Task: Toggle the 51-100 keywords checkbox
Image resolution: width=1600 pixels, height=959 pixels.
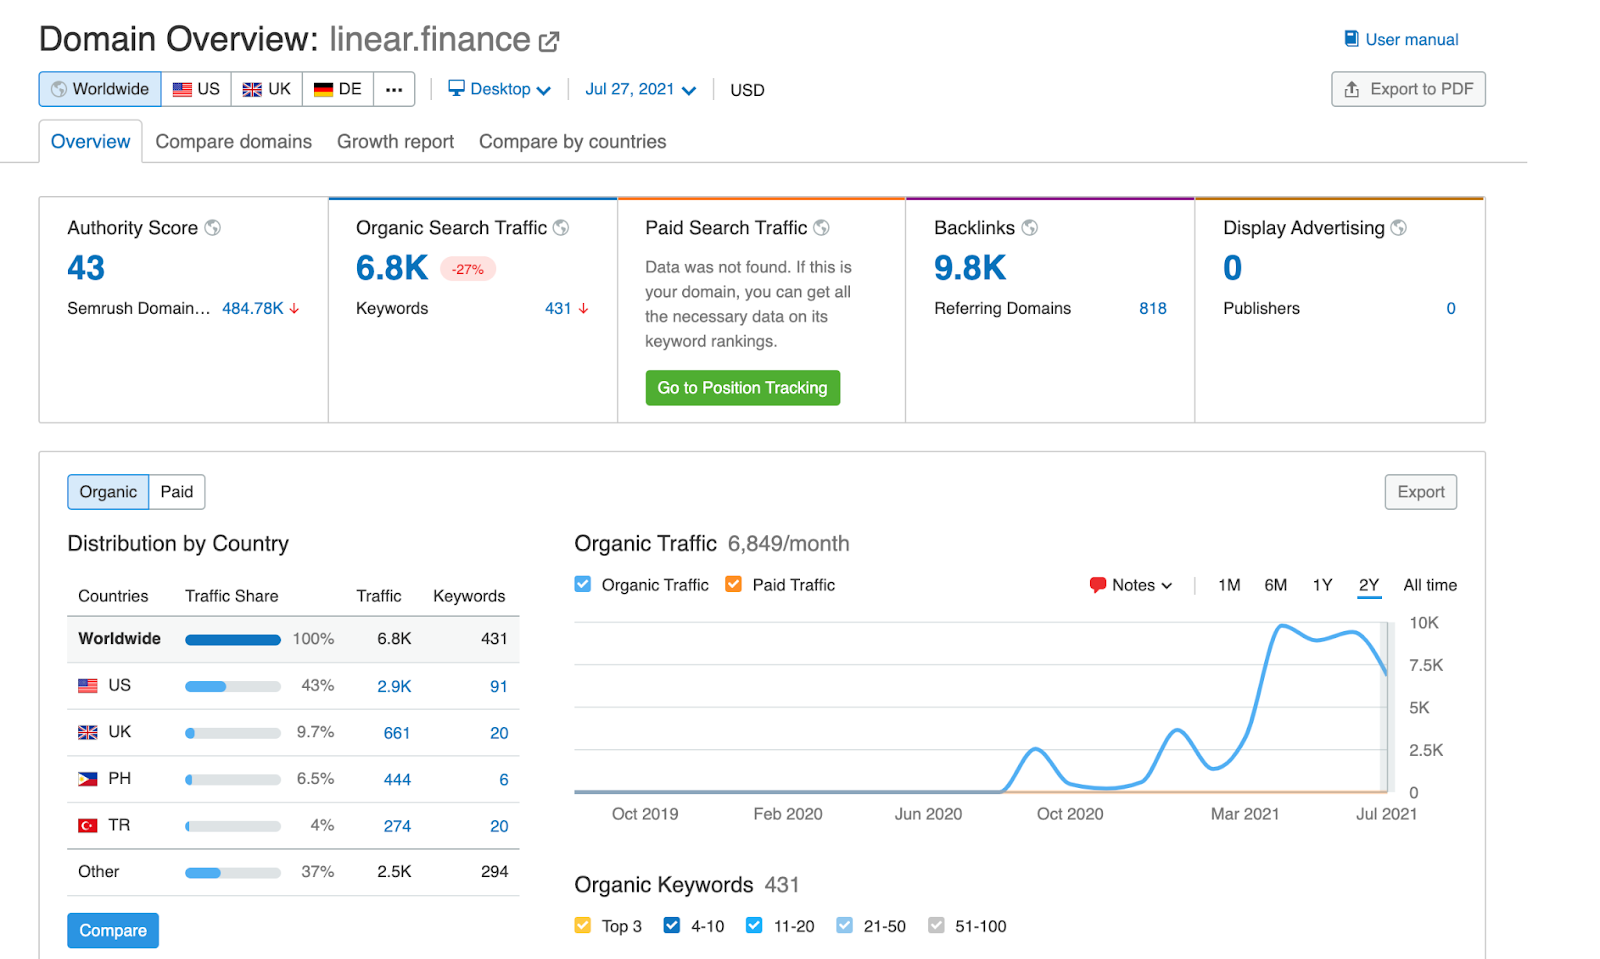Action: click(936, 925)
